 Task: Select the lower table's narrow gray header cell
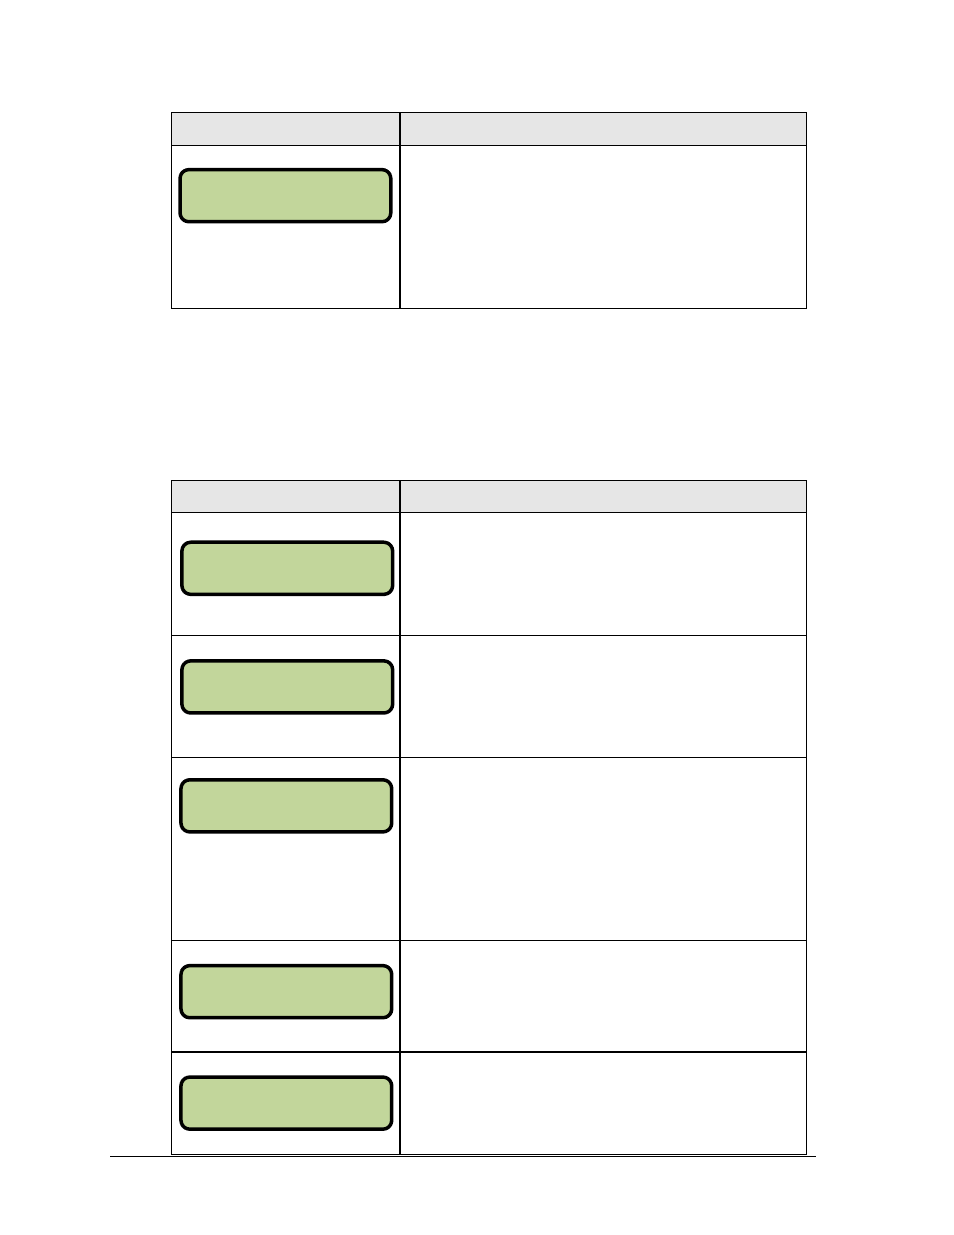(x=286, y=497)
